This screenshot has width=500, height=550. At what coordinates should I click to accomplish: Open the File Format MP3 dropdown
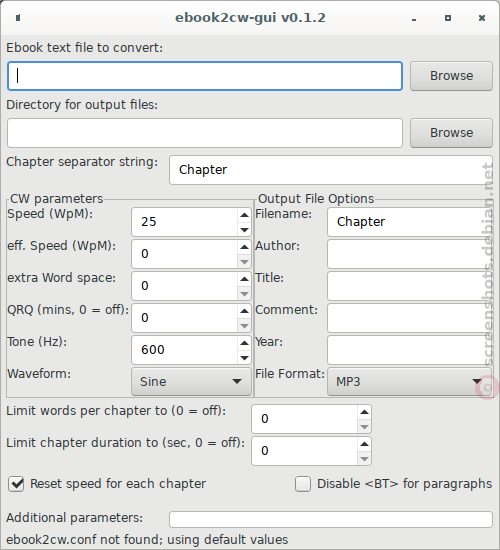[409, 382]
